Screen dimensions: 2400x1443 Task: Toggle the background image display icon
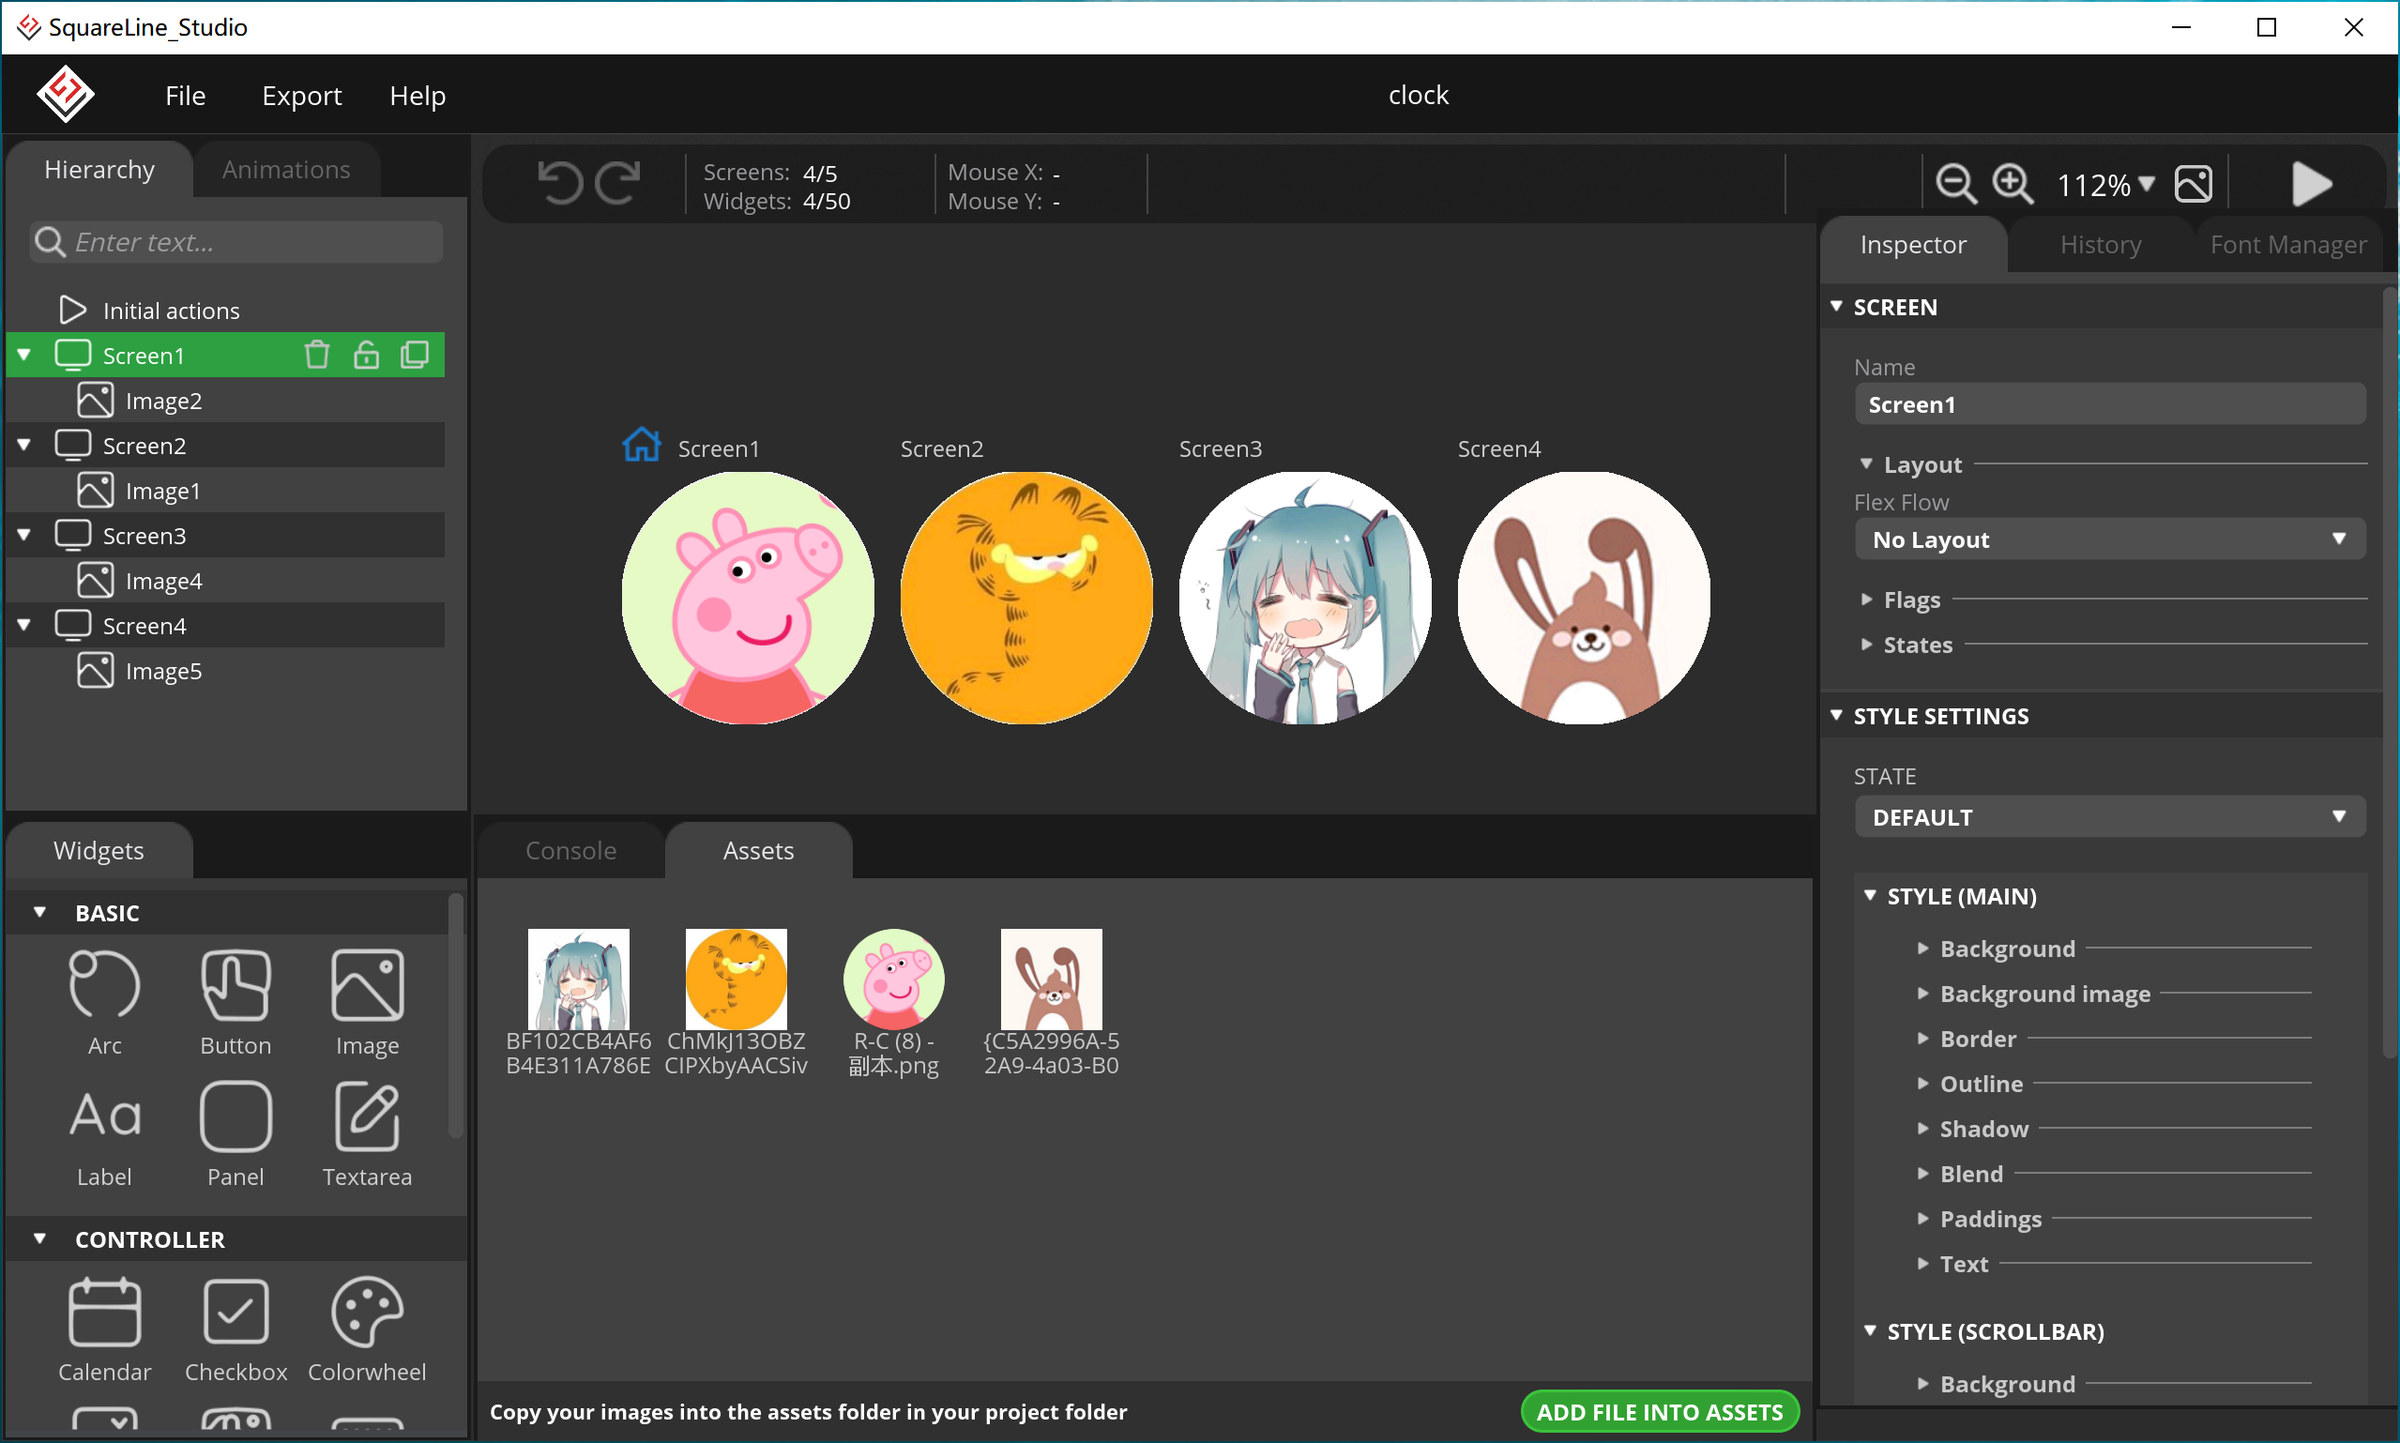(x=2193, y=184)
